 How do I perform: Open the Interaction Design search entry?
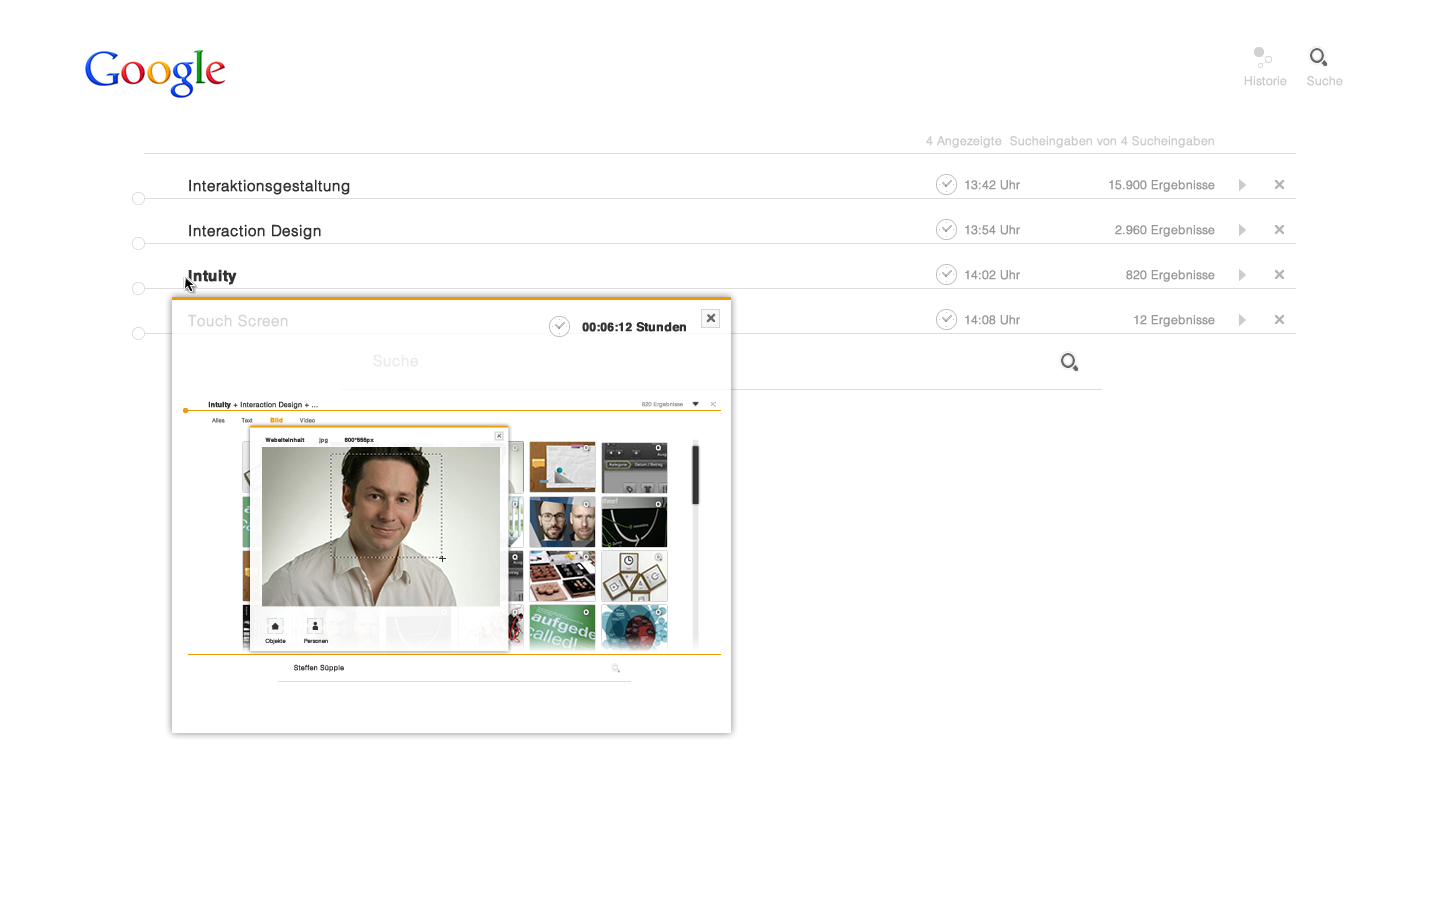[x=255, y=231]
